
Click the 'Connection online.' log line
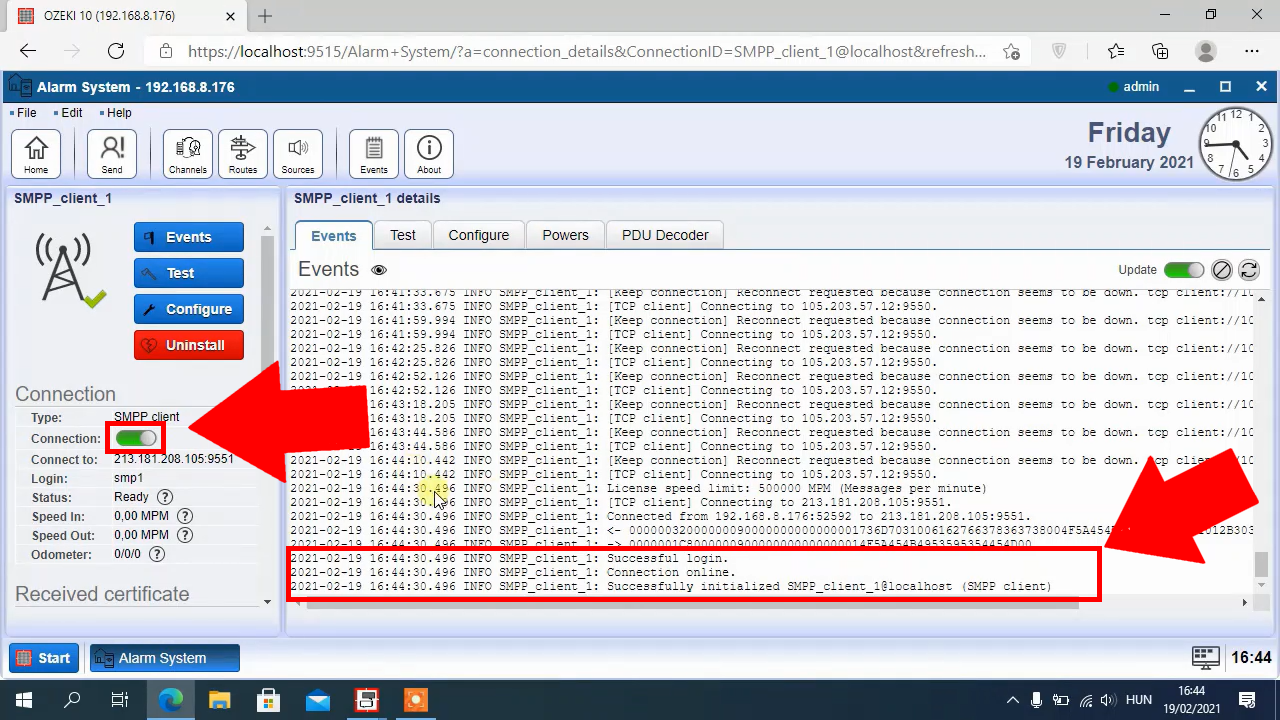[671, 572]
